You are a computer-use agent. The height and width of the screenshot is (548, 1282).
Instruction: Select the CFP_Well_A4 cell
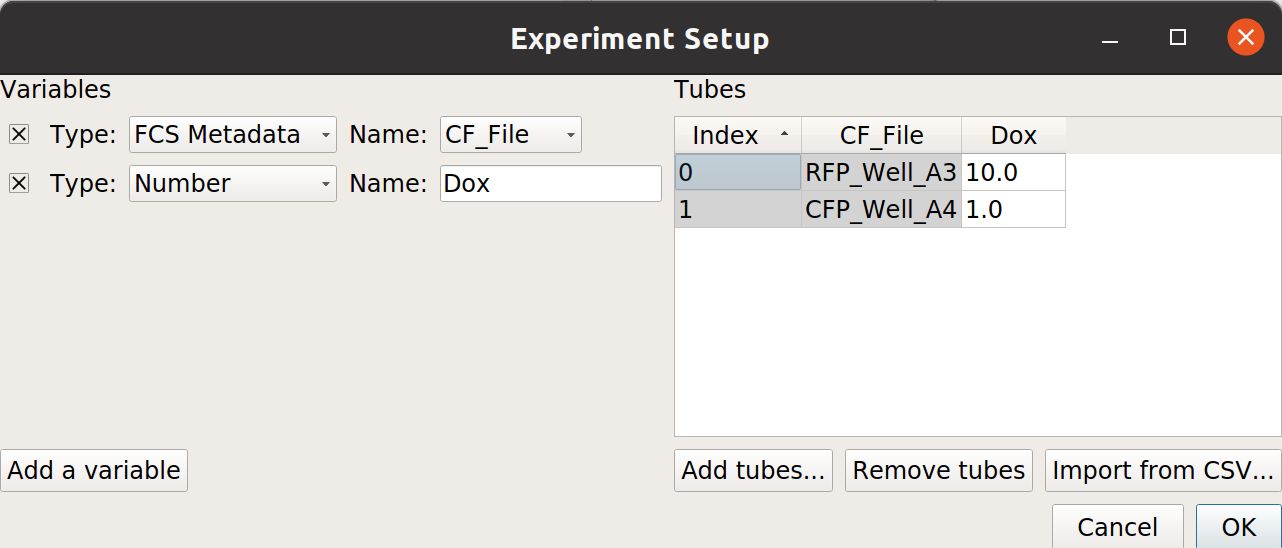[x=881, y=209]
